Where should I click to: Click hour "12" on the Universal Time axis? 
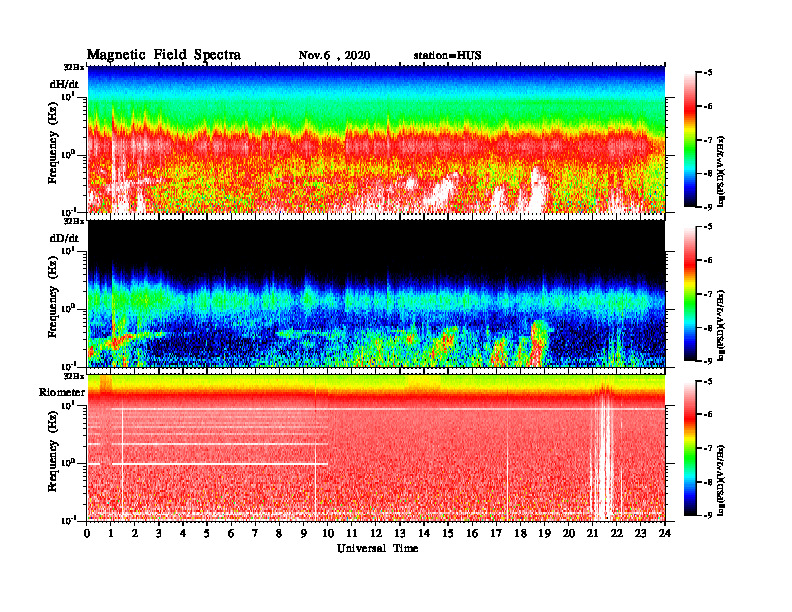pyautogui.click(x=375, y=534)
